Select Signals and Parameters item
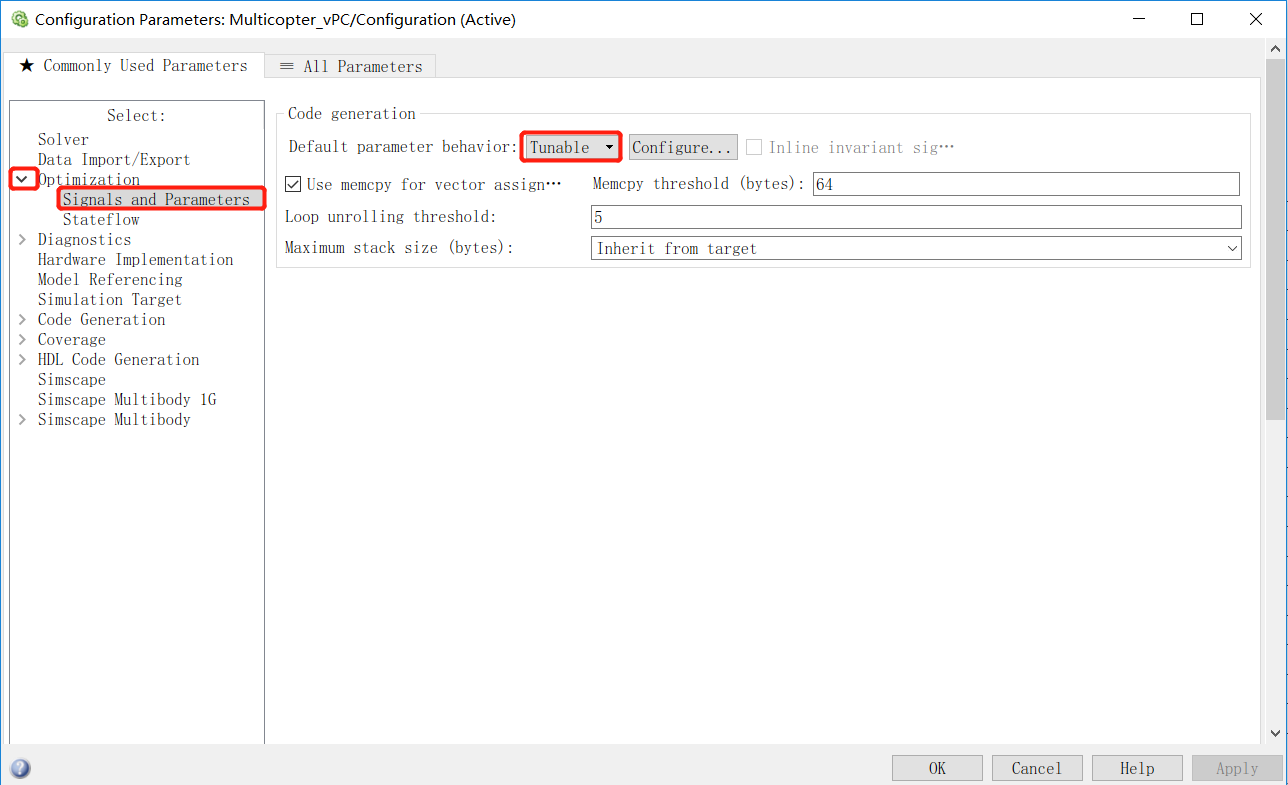This screenshot has height=785, width=1288. [x=156, y=199]
